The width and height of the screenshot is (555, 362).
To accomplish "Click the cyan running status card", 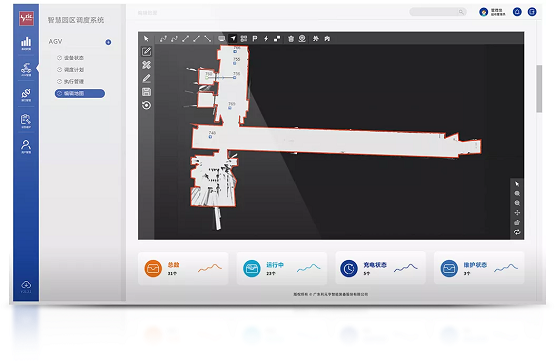I will [x=282, y=268].
